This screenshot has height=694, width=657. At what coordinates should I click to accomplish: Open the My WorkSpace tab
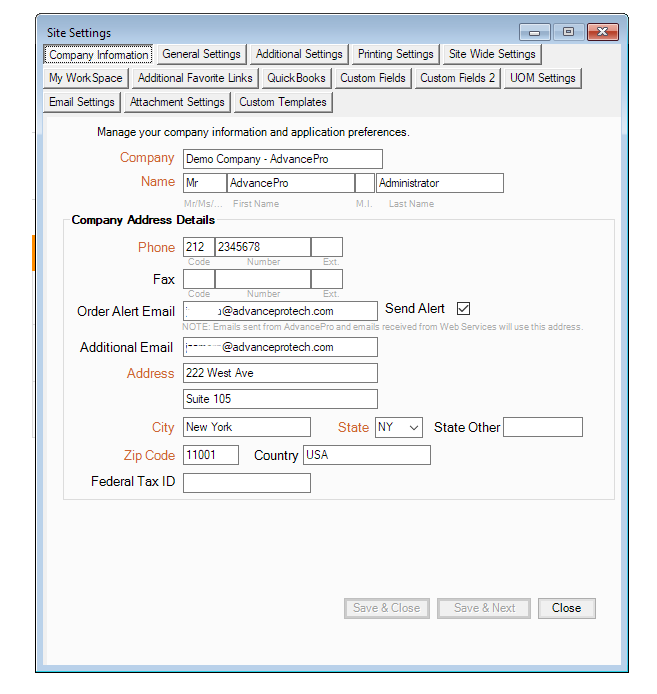pyautogui.click(x=86, y=78)
